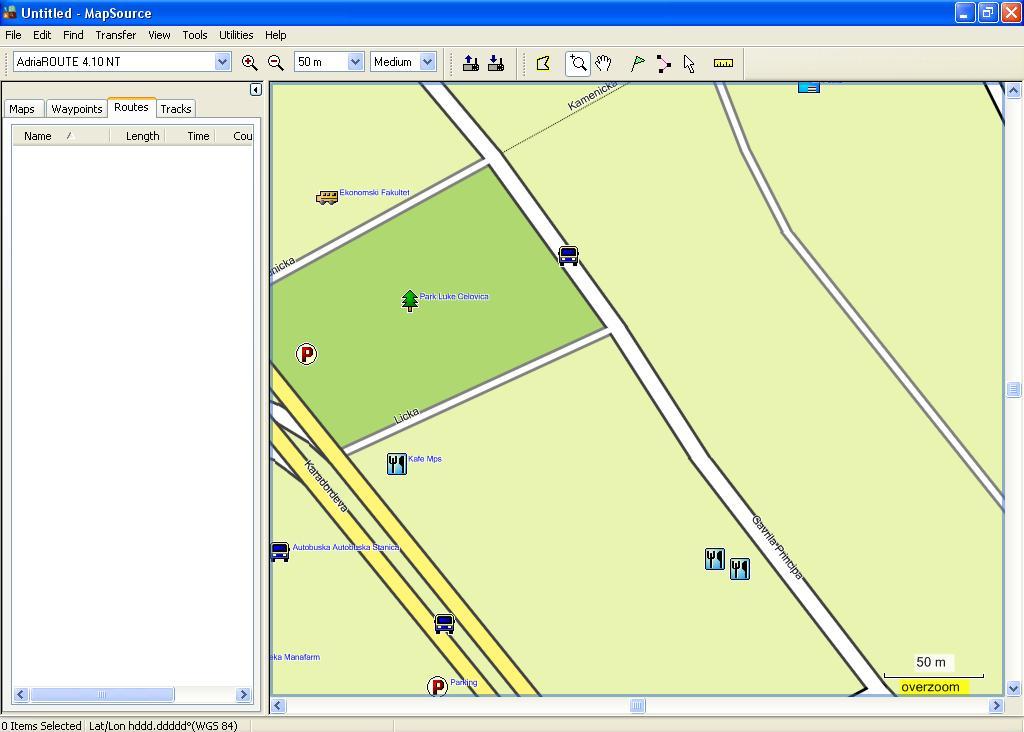Switch to the Waypoints tab
This screenshot has width=1024, height=732.
[x=77, y=109]
